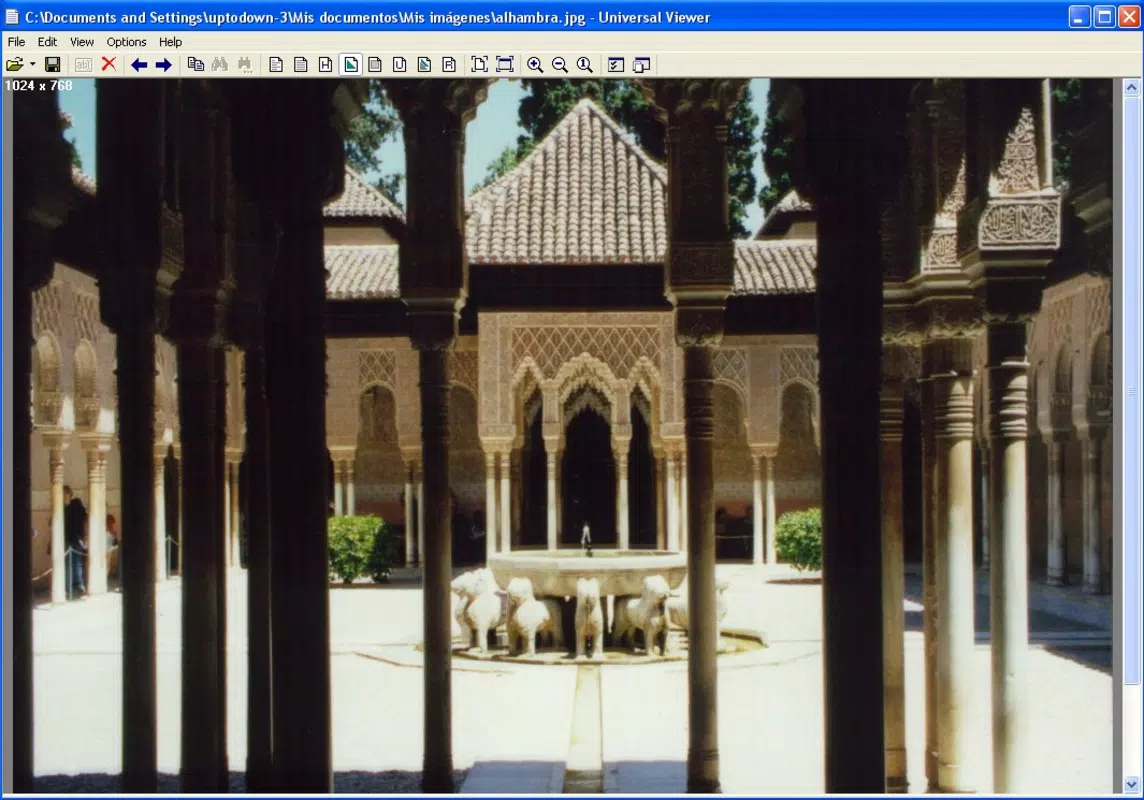The width and height of the screenshot is (1144, 800).
Task: Click the scroll down arrow of vertical scrollbar
Action: tap(1132, 785)
